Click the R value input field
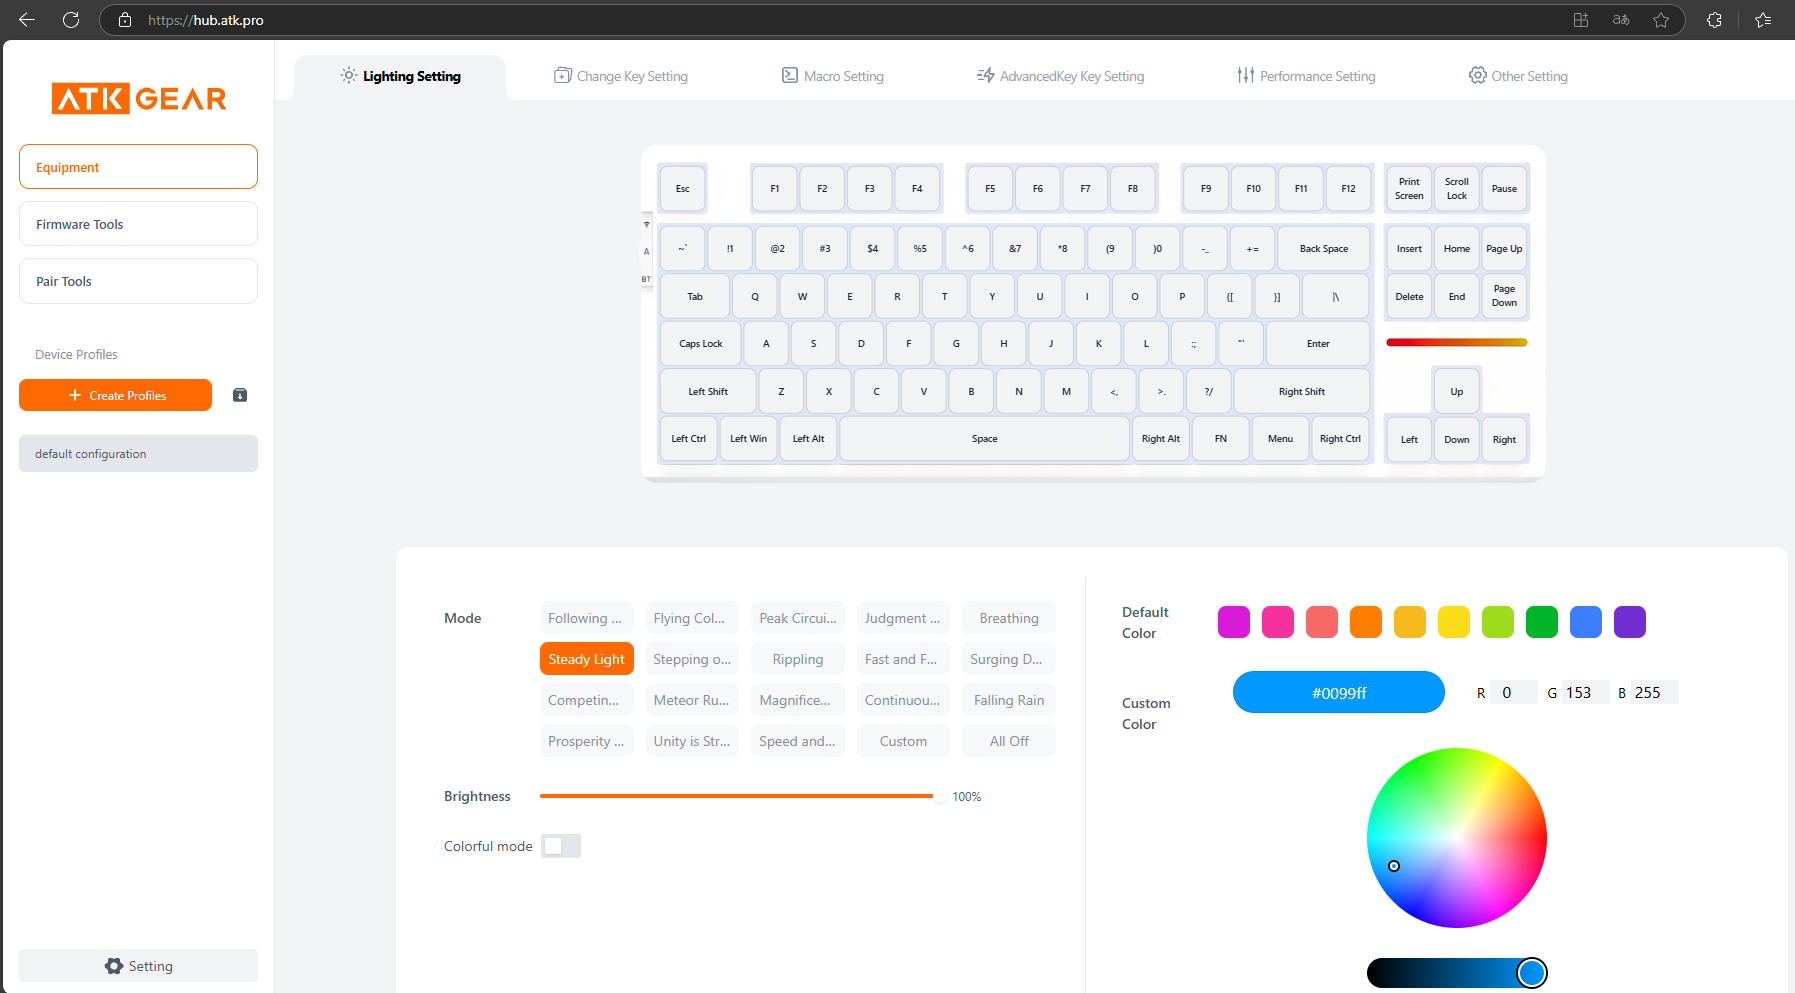1795x993 pixels. tap(1513, 692)
